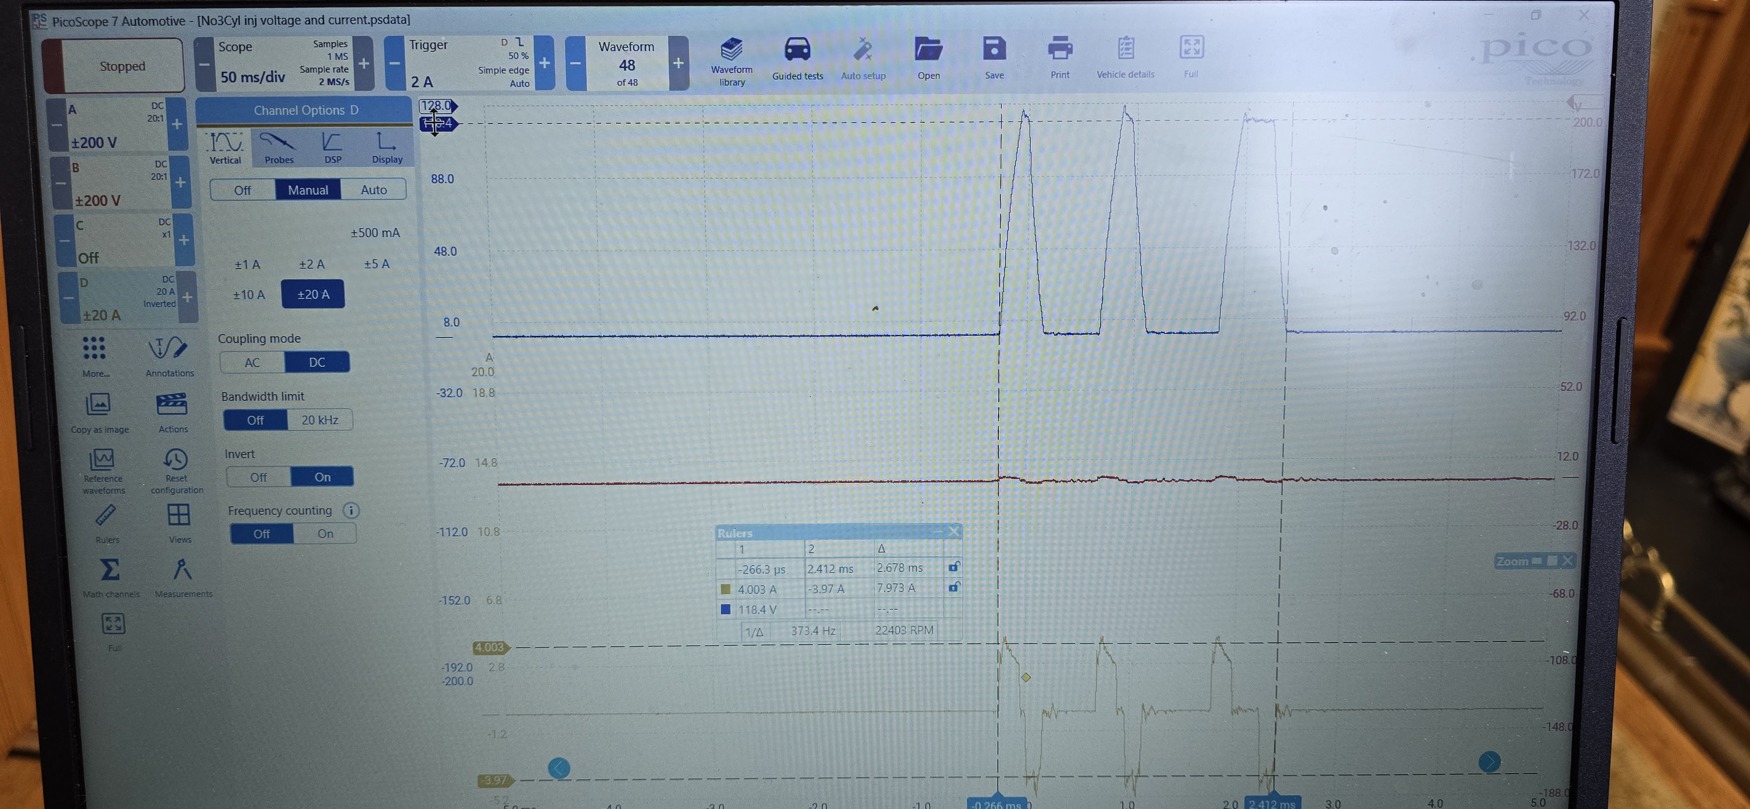Image resolution: width=1750 pixels, height=809 pixels.
Task: Open the More tools grid
Action: coord(95,356)
